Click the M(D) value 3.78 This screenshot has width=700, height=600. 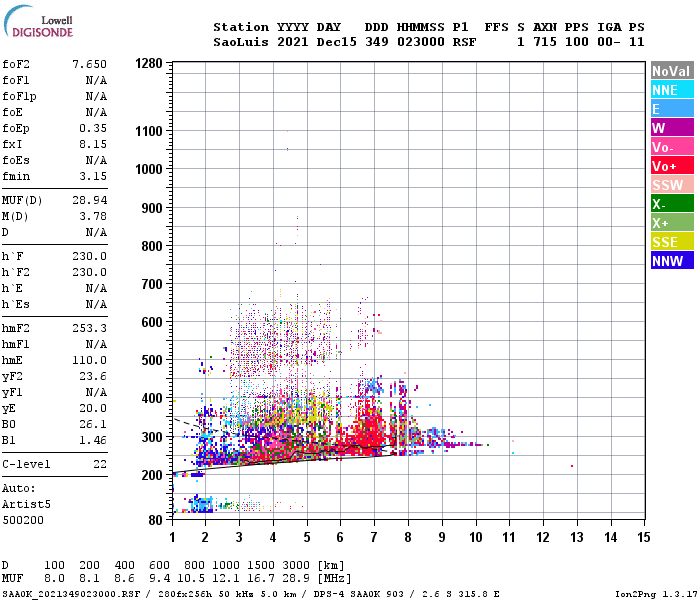point(93,216)
